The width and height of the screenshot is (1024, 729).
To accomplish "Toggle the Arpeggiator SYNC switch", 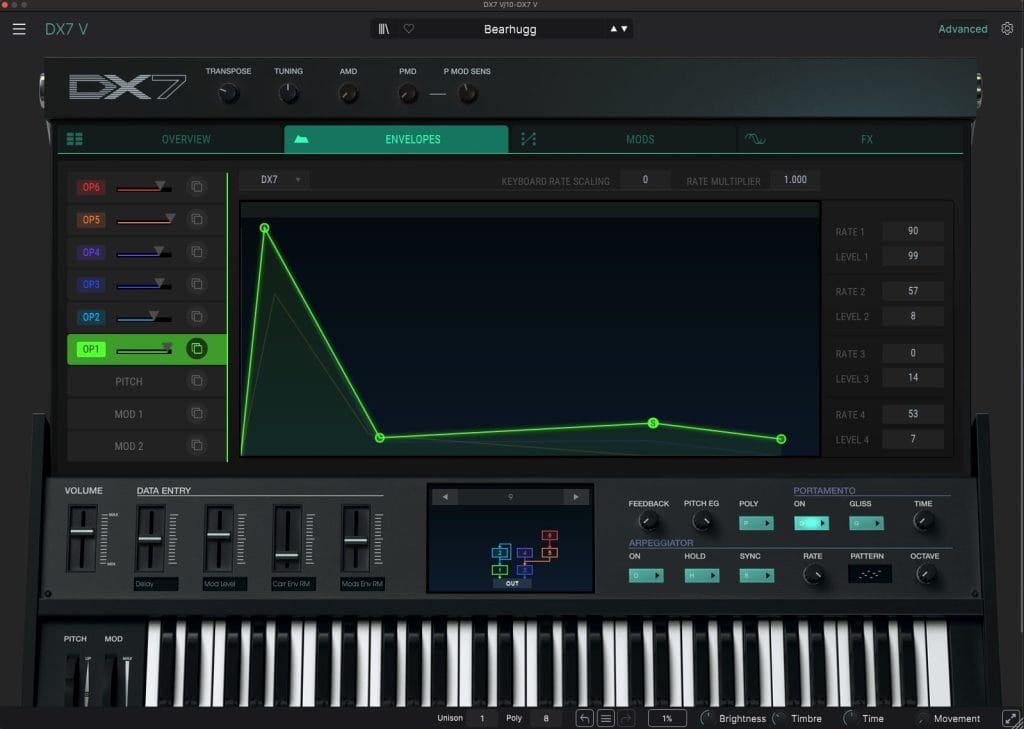I will point(757,575).
